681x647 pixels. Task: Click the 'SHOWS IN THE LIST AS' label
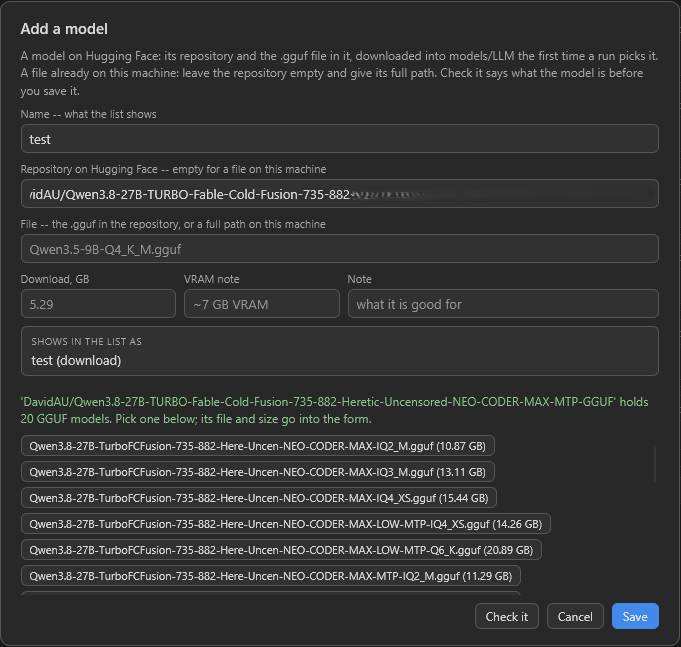(x=86, y=342)
